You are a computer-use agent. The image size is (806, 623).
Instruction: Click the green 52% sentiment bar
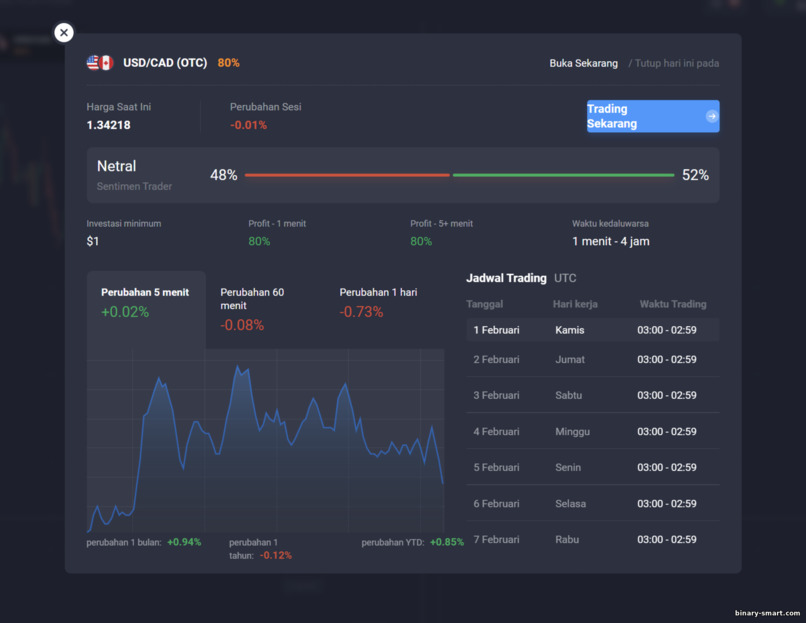pos(563,175)
